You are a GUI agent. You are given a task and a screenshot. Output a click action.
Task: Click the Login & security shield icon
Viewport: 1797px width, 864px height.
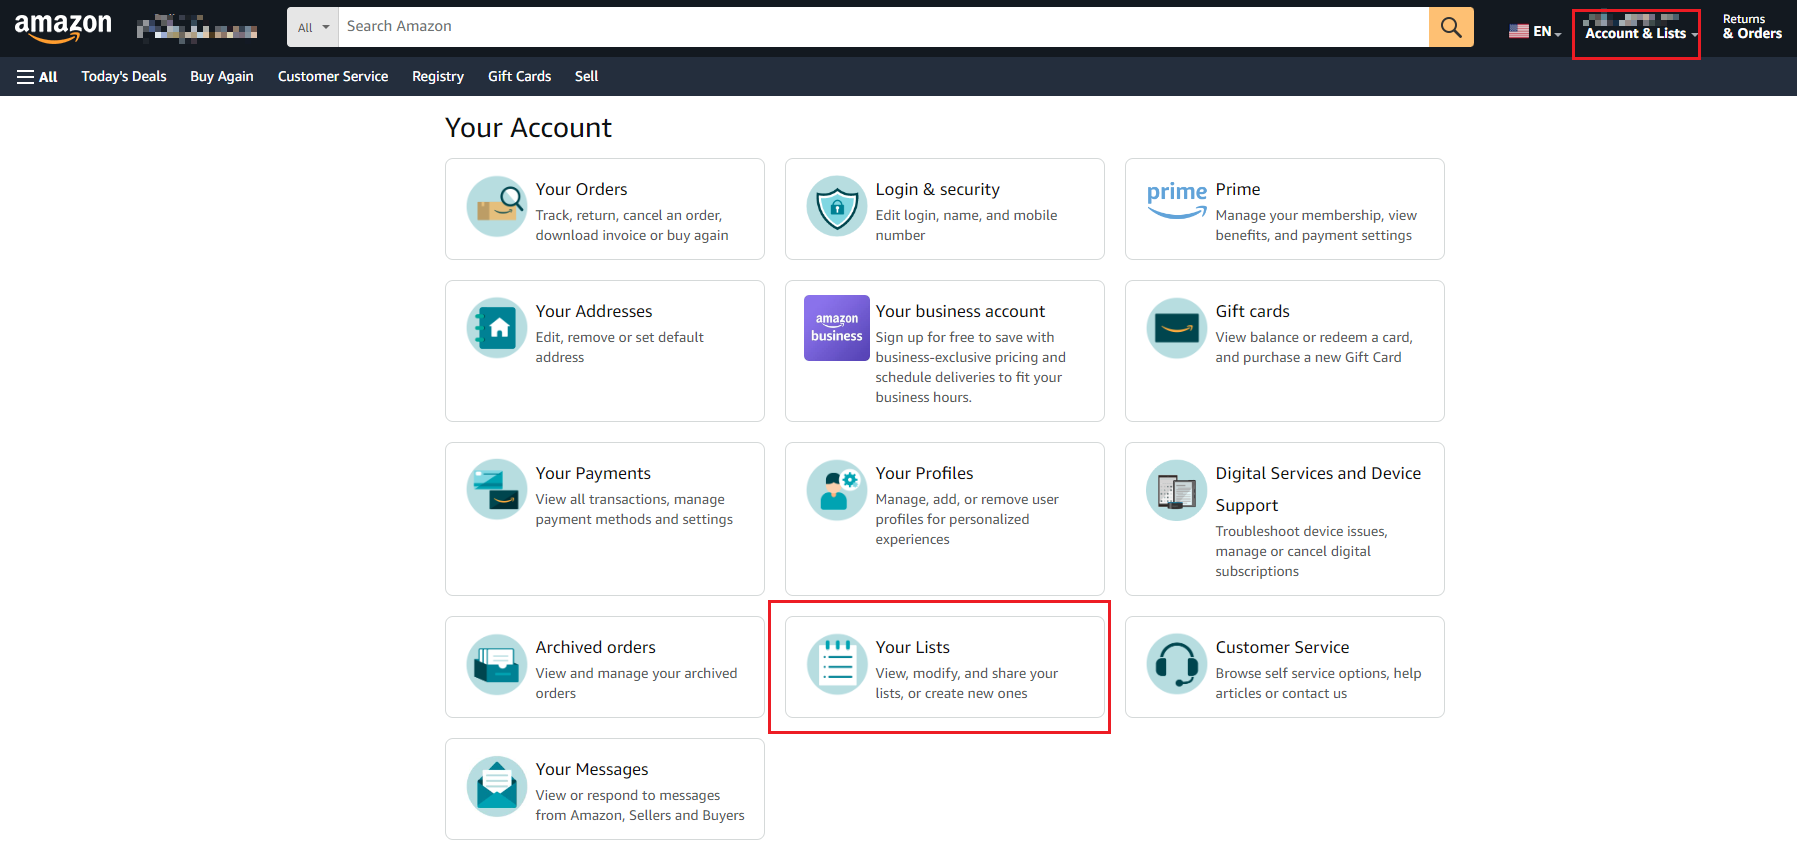tap(837, 206)
